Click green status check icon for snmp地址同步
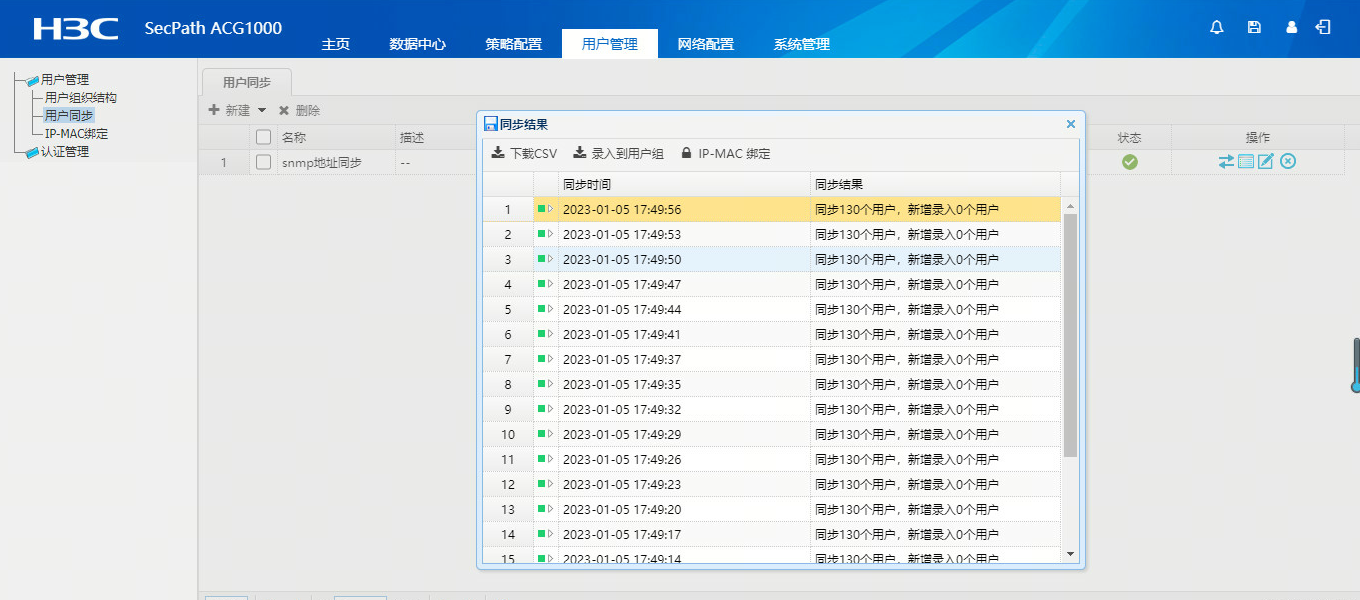This screenshot has height=600, width=1360. pyautogui.click(x=1130, y=162)
